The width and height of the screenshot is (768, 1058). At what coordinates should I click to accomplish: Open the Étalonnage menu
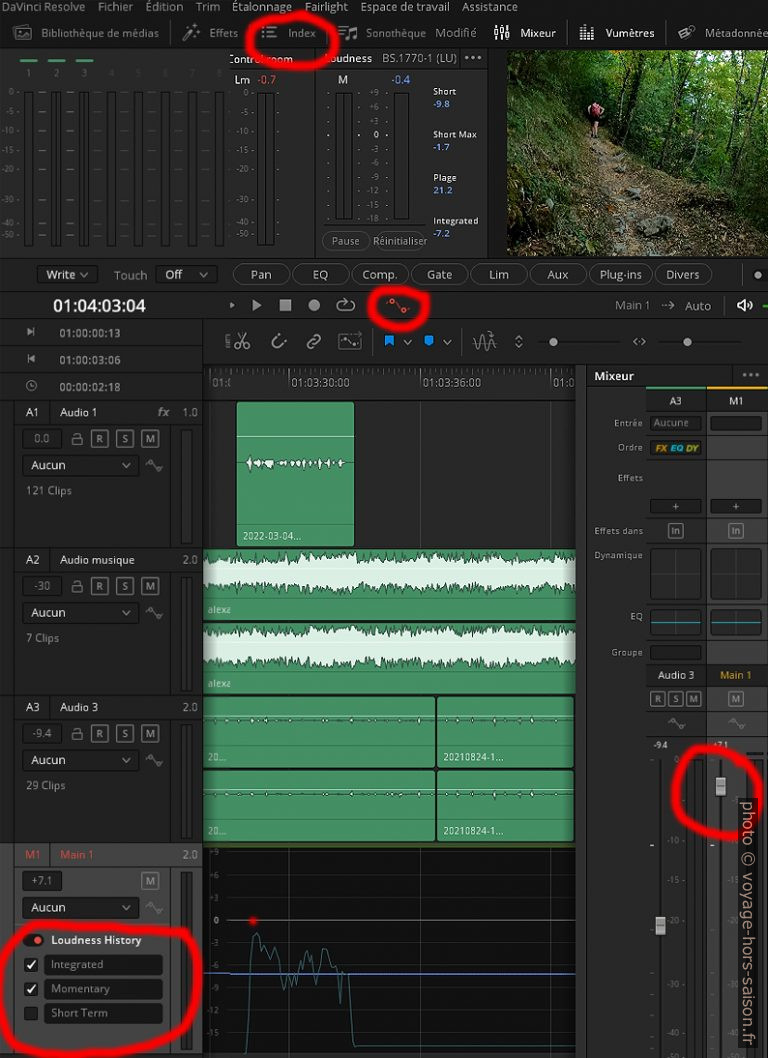[x=262, y=7]
